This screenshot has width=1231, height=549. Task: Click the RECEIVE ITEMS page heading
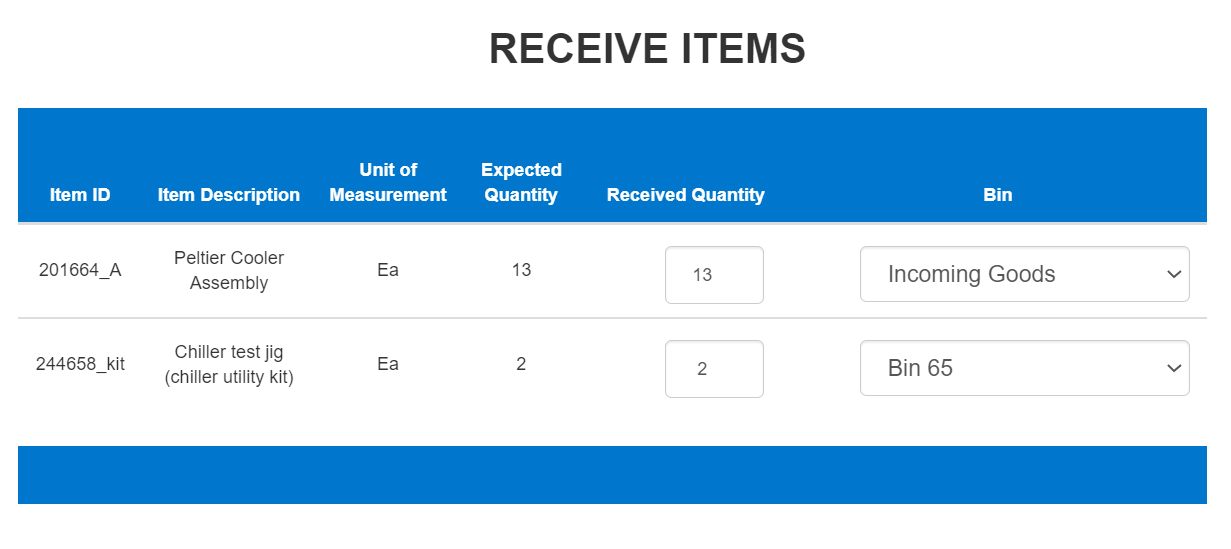pos(647,49)
